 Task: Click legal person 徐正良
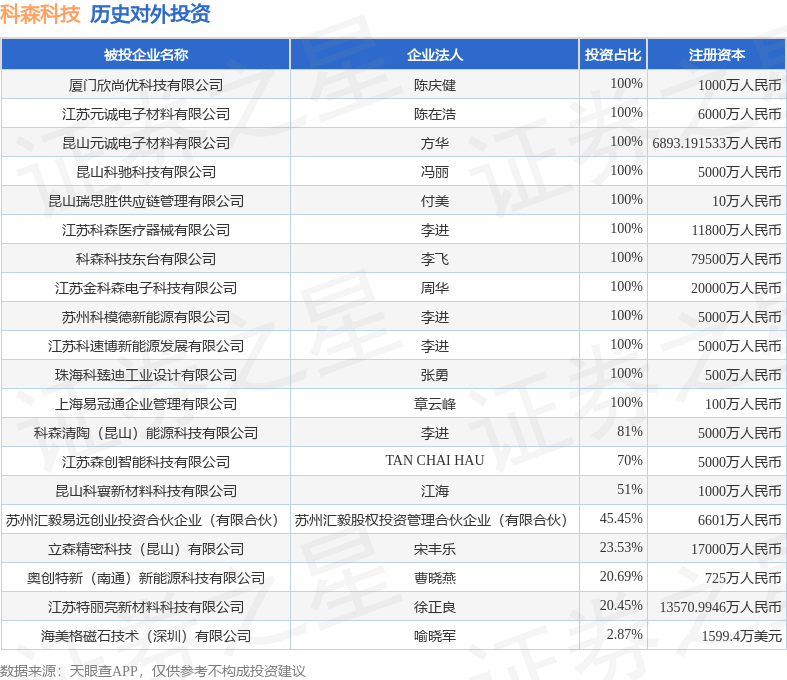435,607
